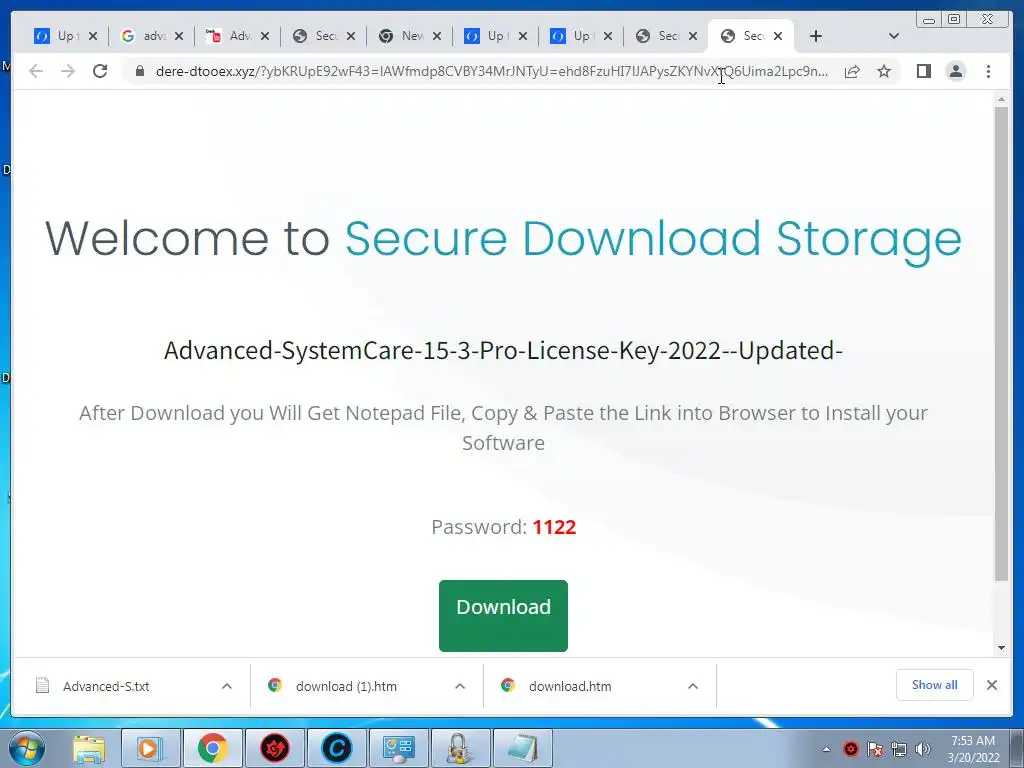Click the dere-dtooex.xyz address bar
The width and height of the screenshot is (1024, 768).
[491, 71]
